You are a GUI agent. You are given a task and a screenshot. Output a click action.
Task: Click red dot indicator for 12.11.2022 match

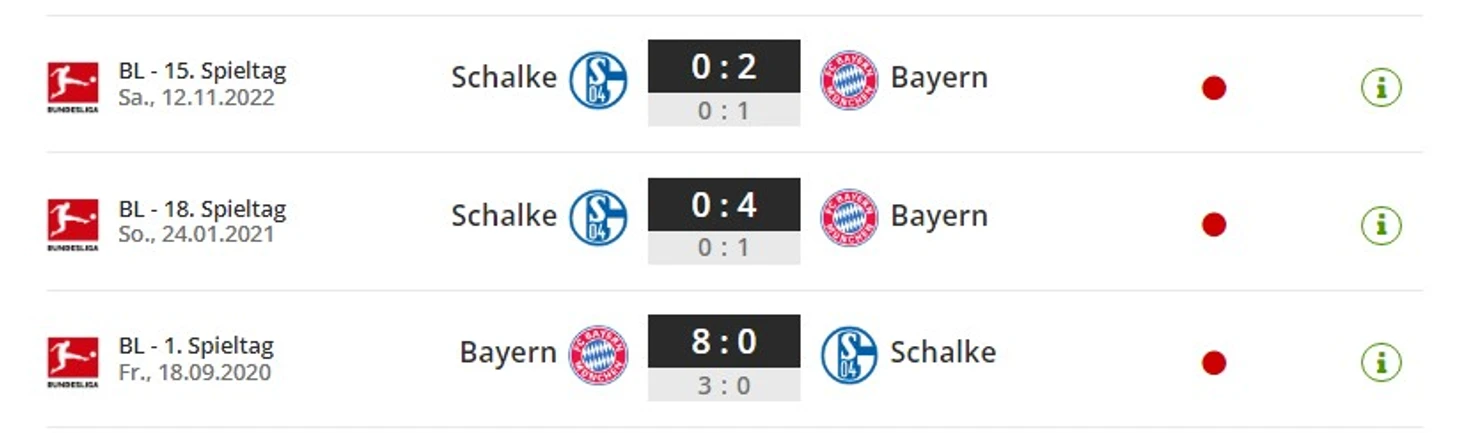point(1213,88)
